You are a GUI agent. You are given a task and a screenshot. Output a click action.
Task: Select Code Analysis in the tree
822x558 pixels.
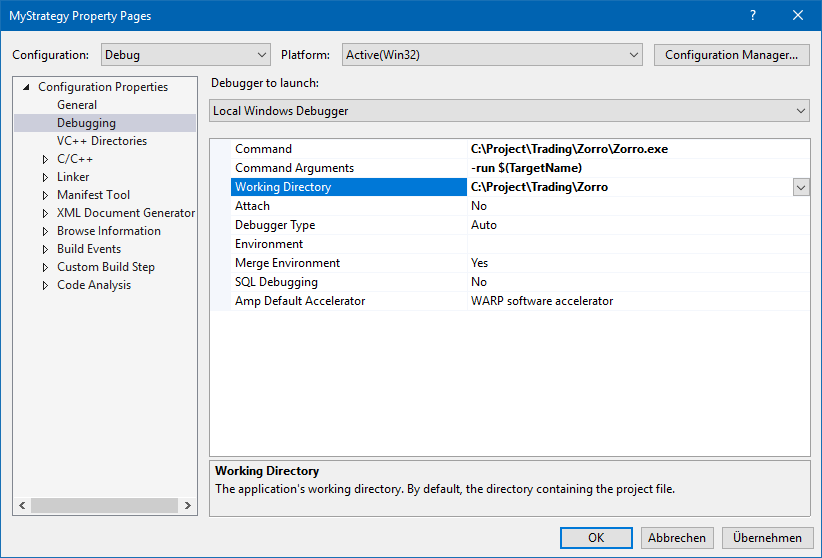[x=94, y=285]
